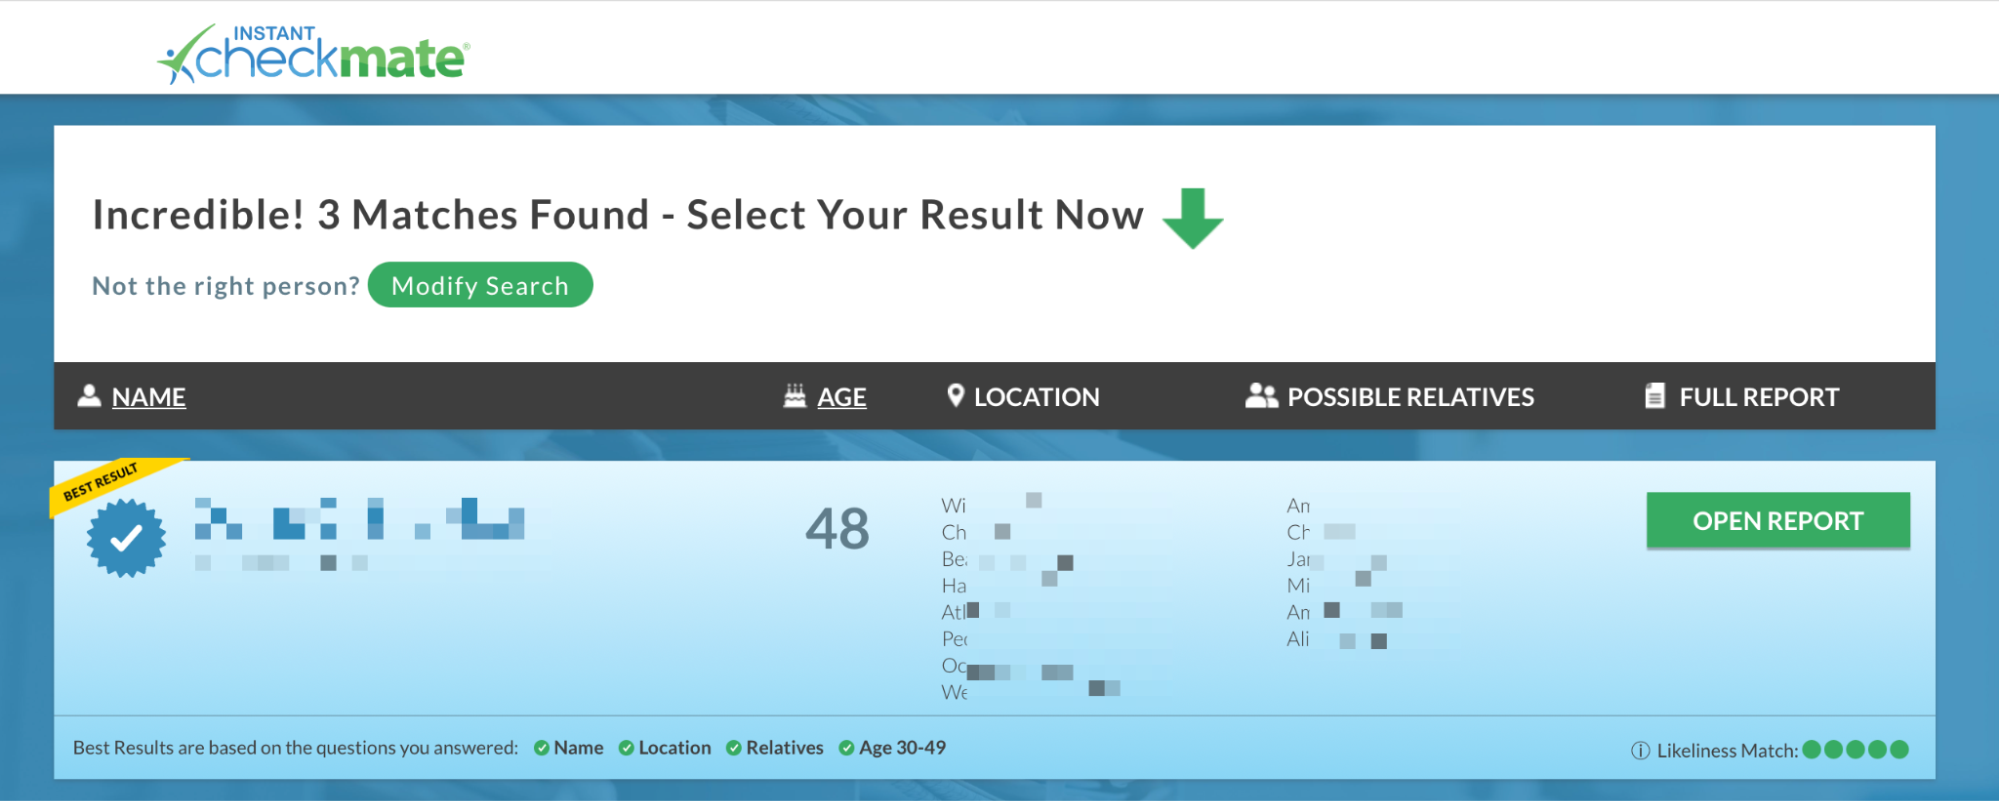Image resolution: width=1999 pixels, height=802 pixels.
Task: Click the info icon beside Likeliness Match
Action: [x=1640, y=750]
